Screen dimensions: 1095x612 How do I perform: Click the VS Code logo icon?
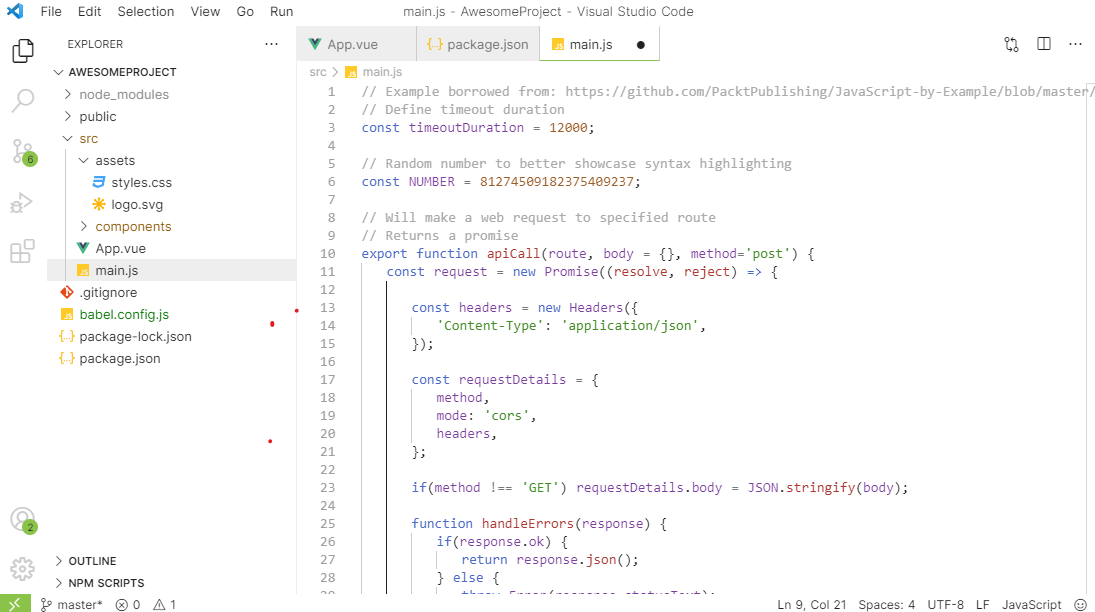(x=15, y=11)
